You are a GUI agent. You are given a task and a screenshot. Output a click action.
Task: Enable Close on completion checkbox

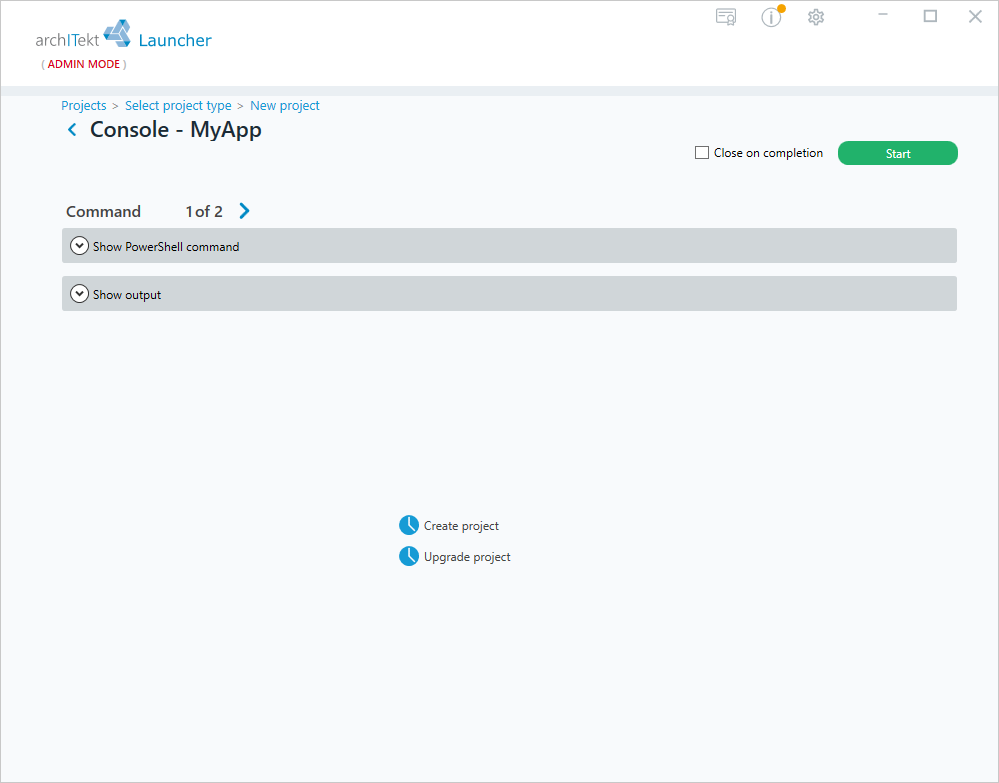[701, 153]
